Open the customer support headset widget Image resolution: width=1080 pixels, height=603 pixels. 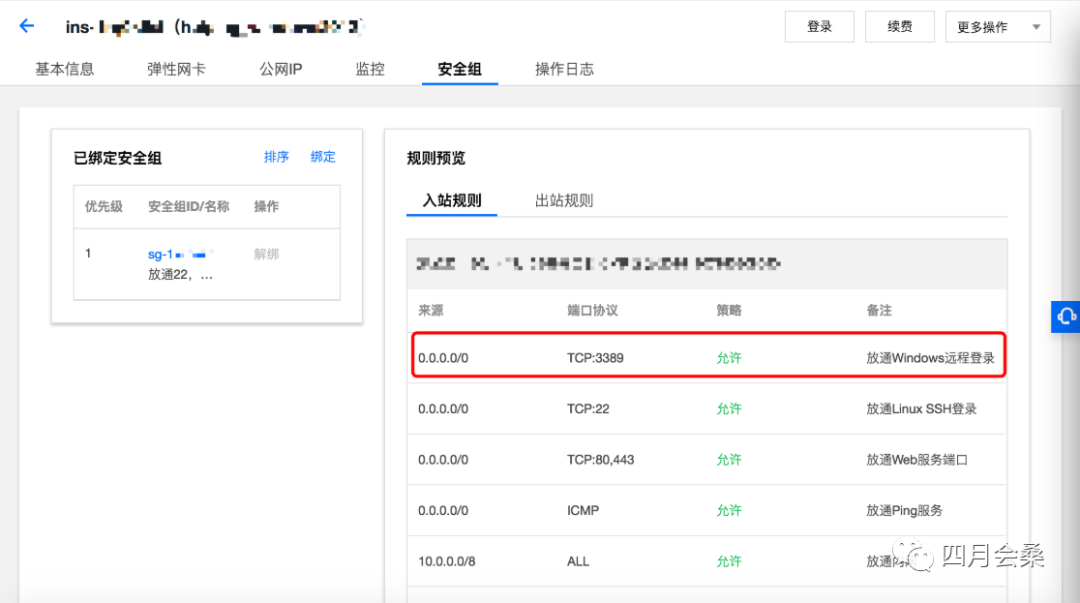click(1066, 316)
